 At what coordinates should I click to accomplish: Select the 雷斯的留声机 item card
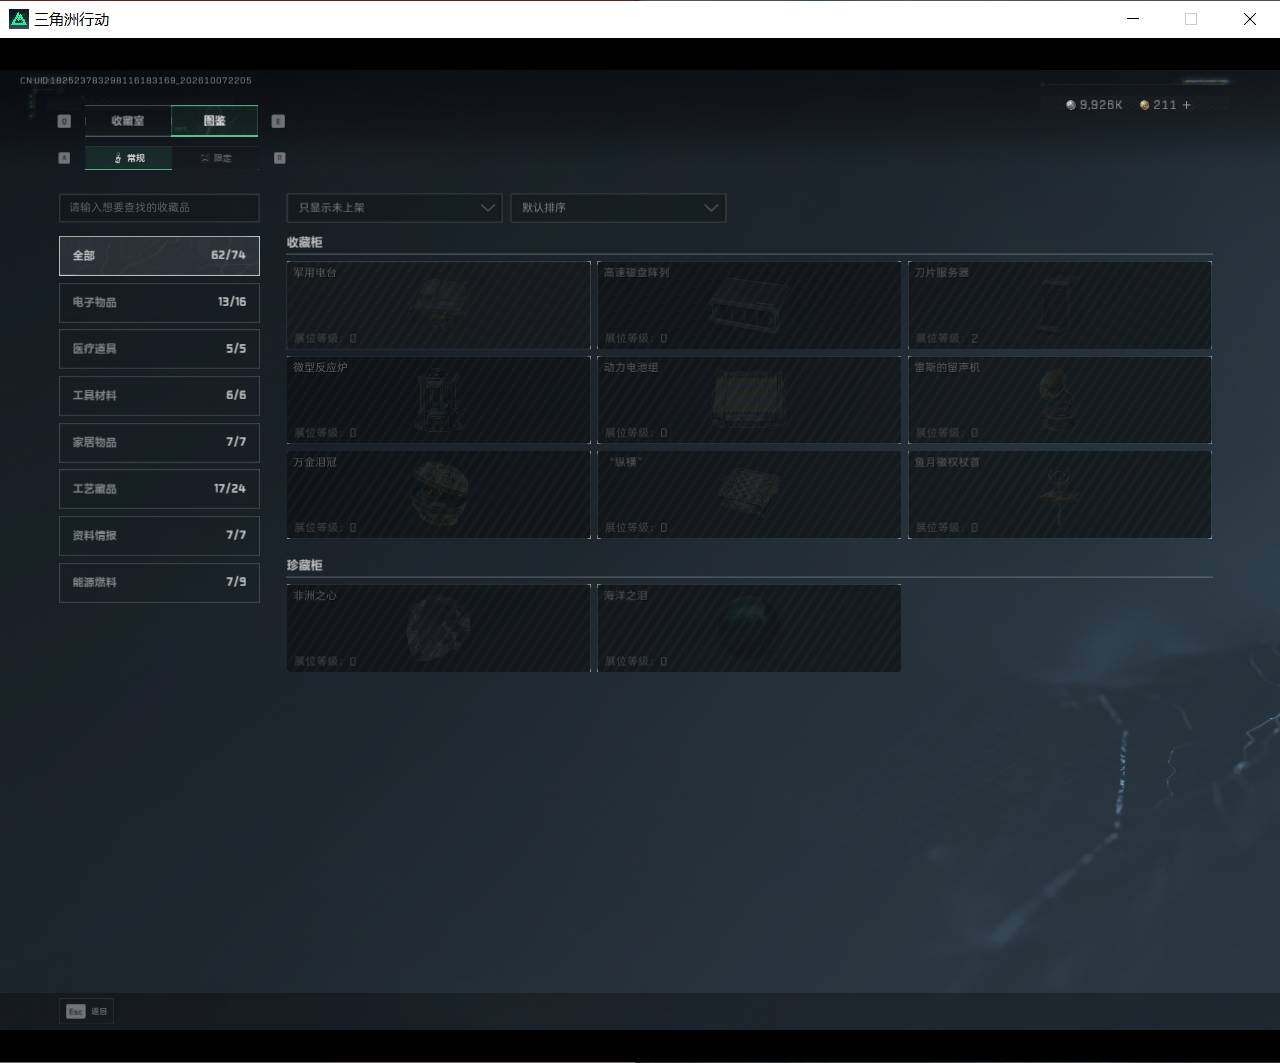[1060, 400]
